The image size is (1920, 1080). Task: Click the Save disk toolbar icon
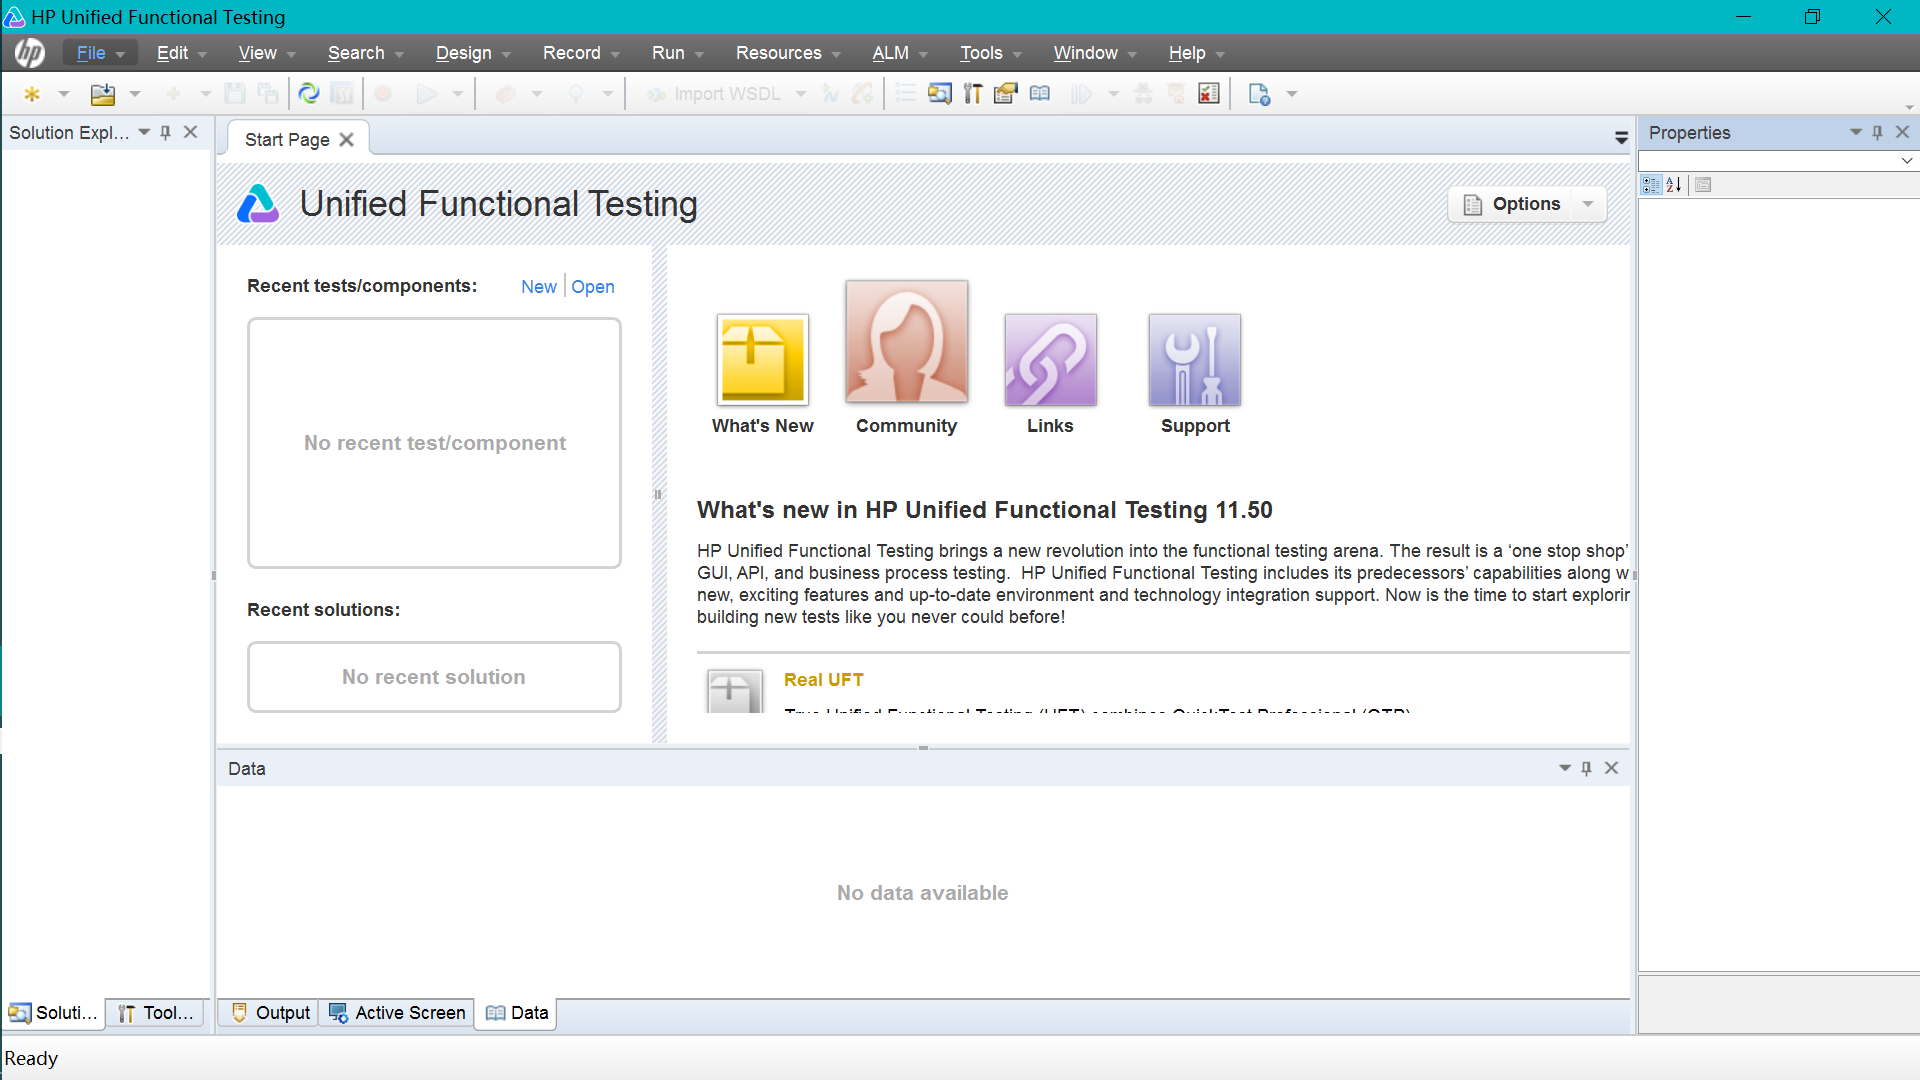tap(235, 94)
